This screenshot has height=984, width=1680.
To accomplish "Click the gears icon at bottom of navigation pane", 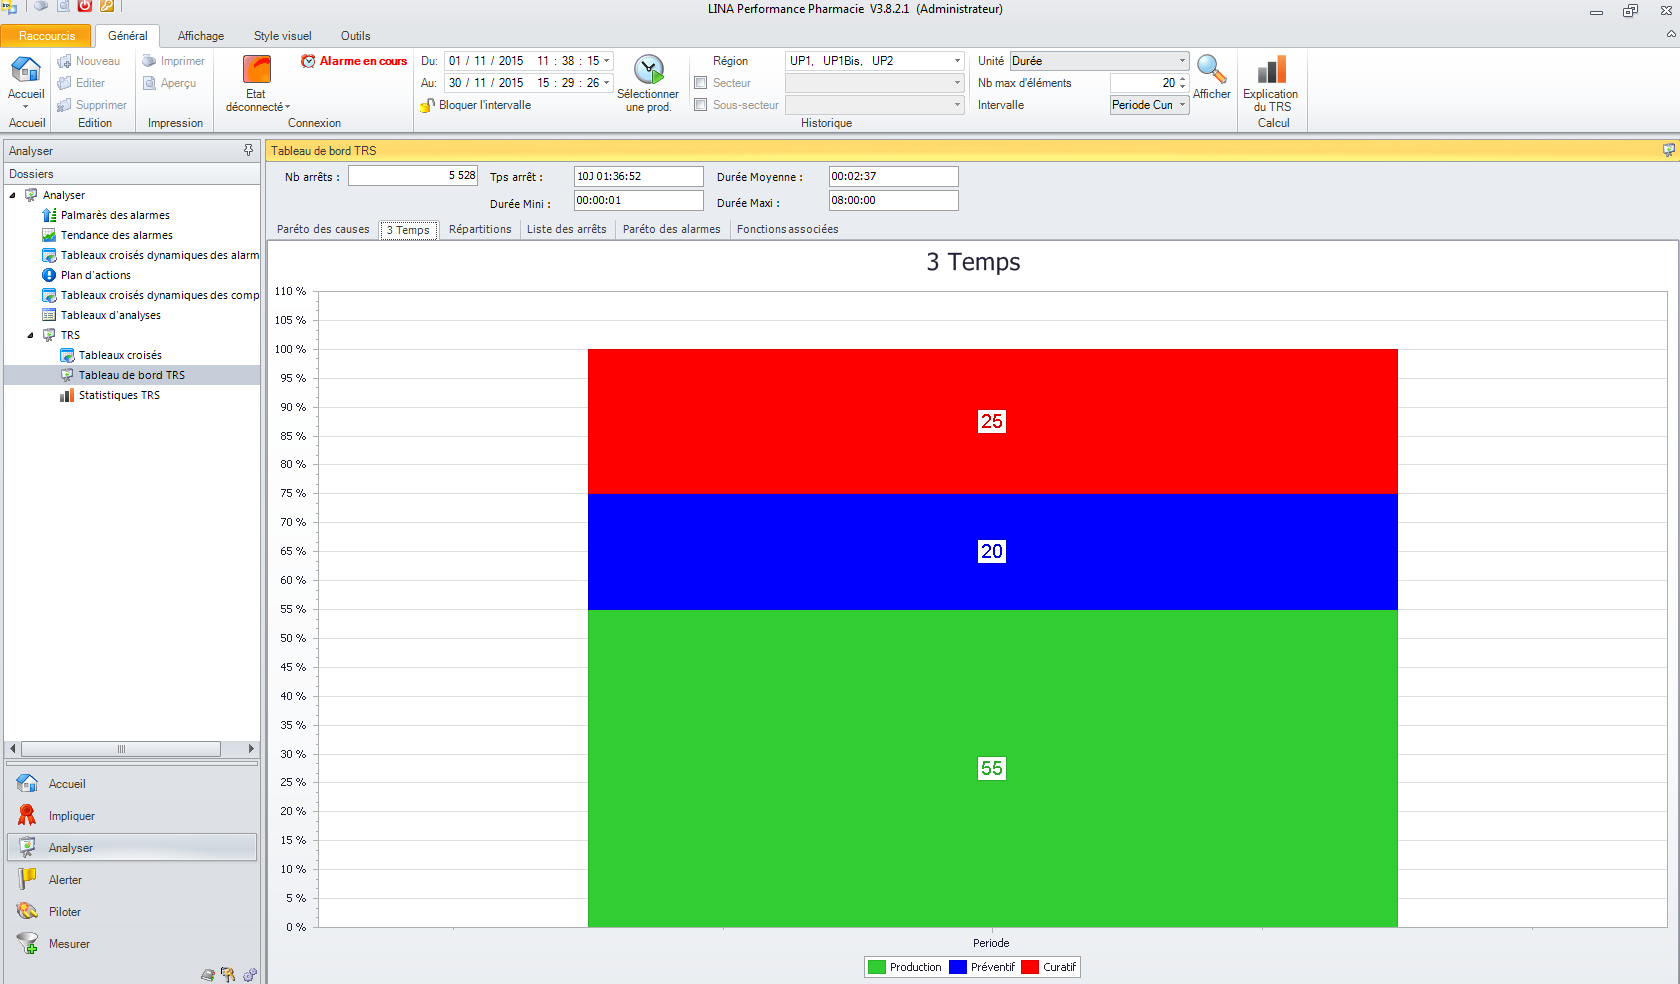I will click(250, 975).
